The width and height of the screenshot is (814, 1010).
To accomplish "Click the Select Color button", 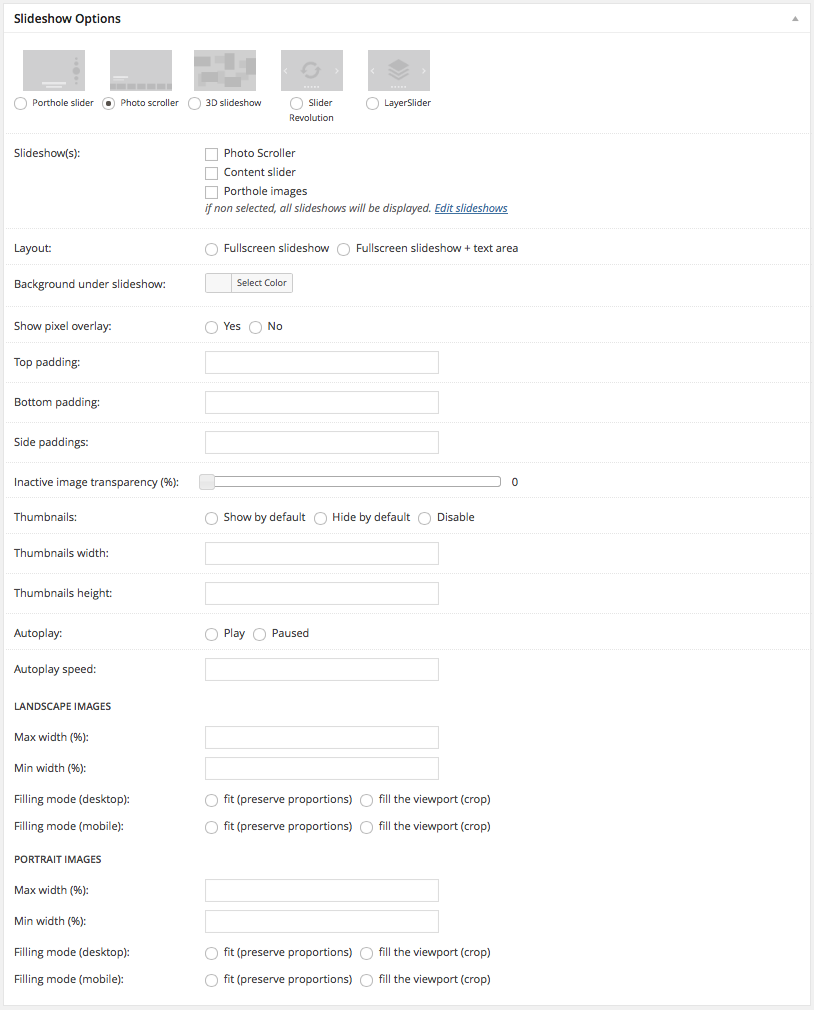I will [262, 283].
